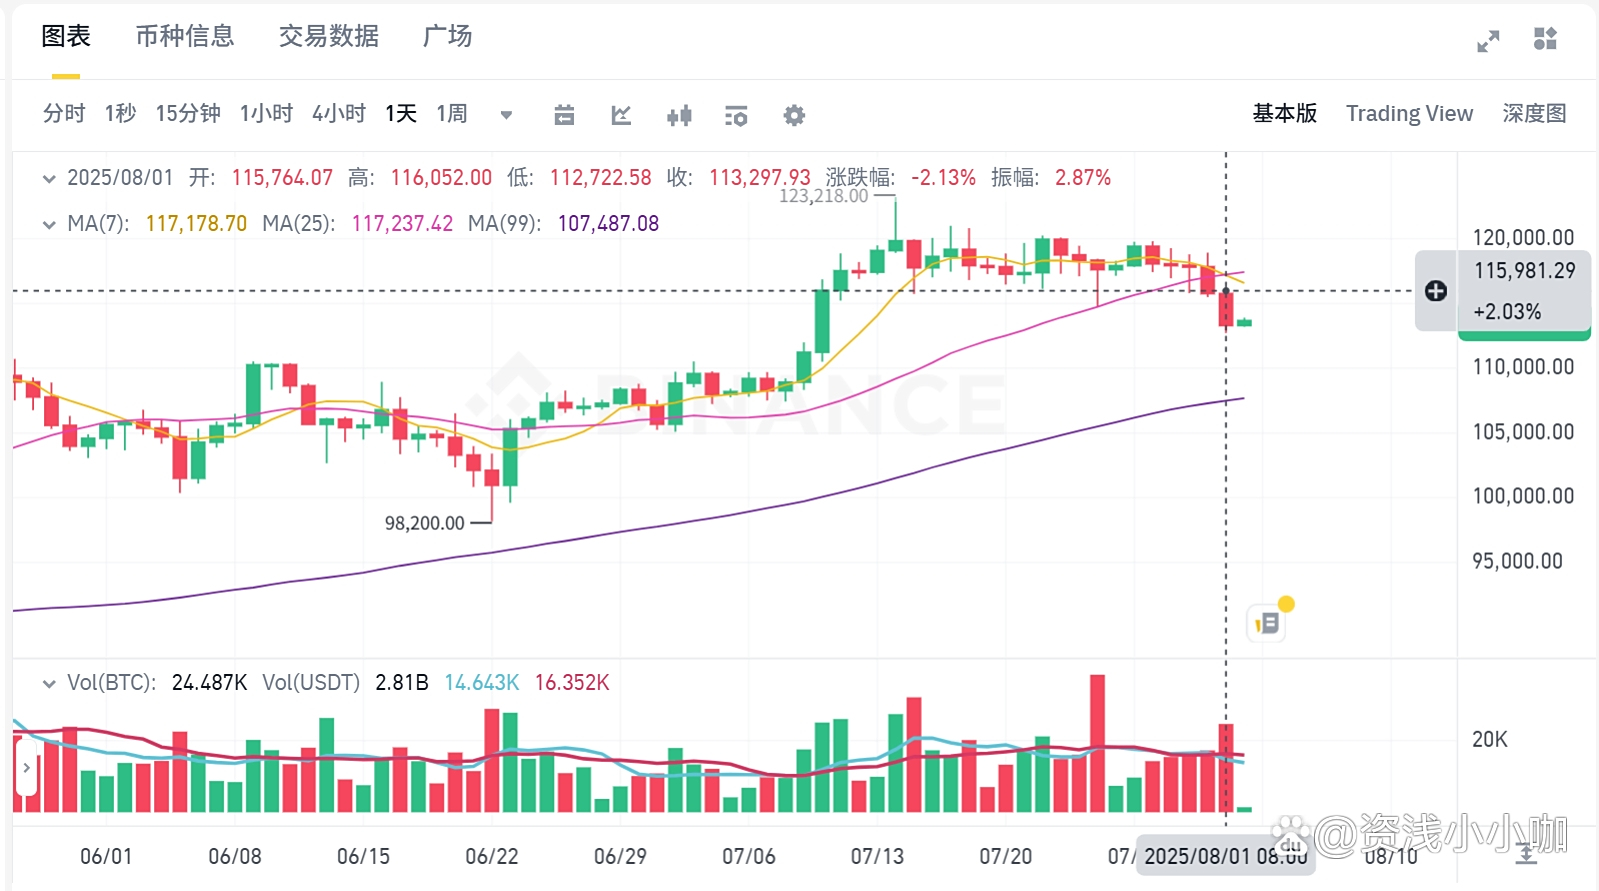
Task: Collapse the MA(7) indicator row chevron
Action: tap(49, 224)
